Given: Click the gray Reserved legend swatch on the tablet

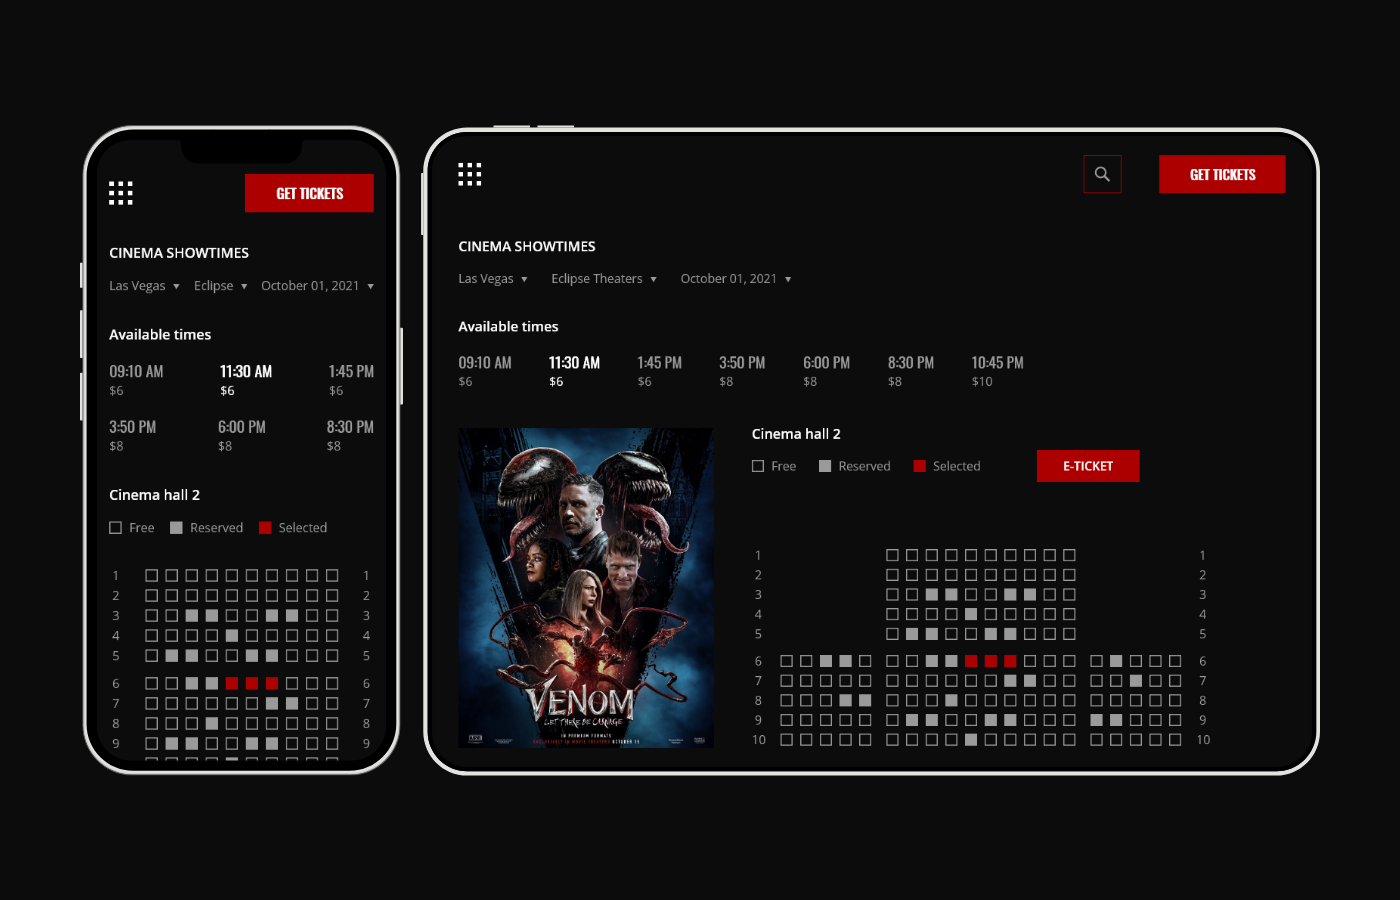Looking at the screenshot, I should [825, 466].
